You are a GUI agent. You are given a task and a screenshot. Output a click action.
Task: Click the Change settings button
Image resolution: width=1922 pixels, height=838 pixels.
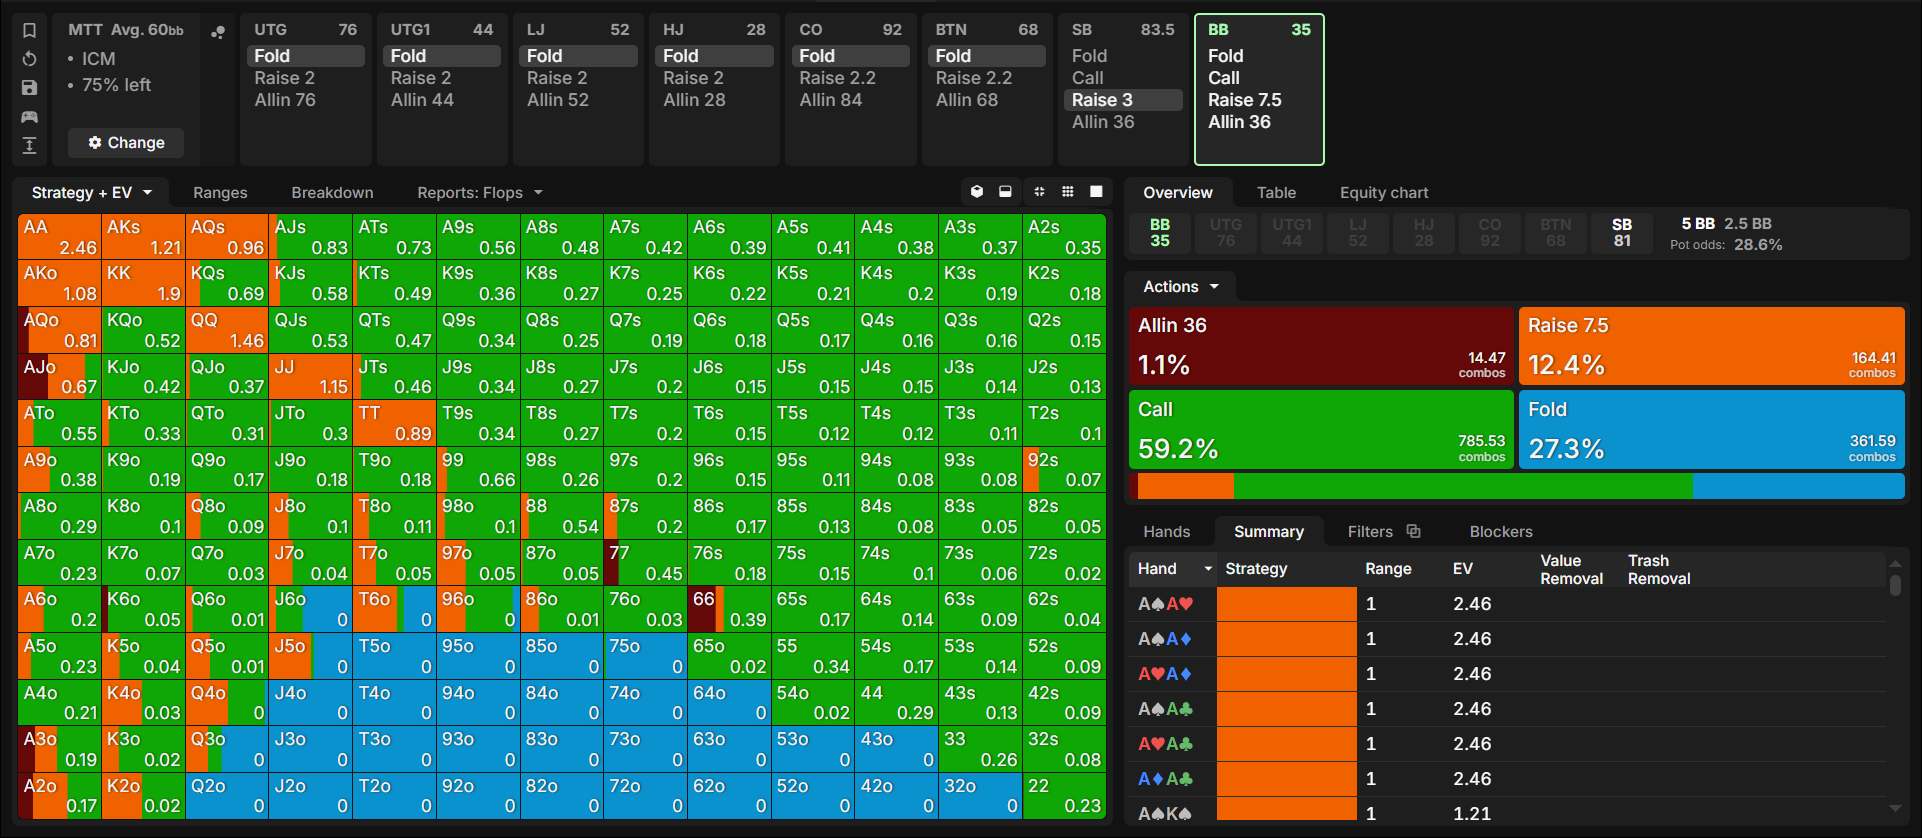pos(126,143)
